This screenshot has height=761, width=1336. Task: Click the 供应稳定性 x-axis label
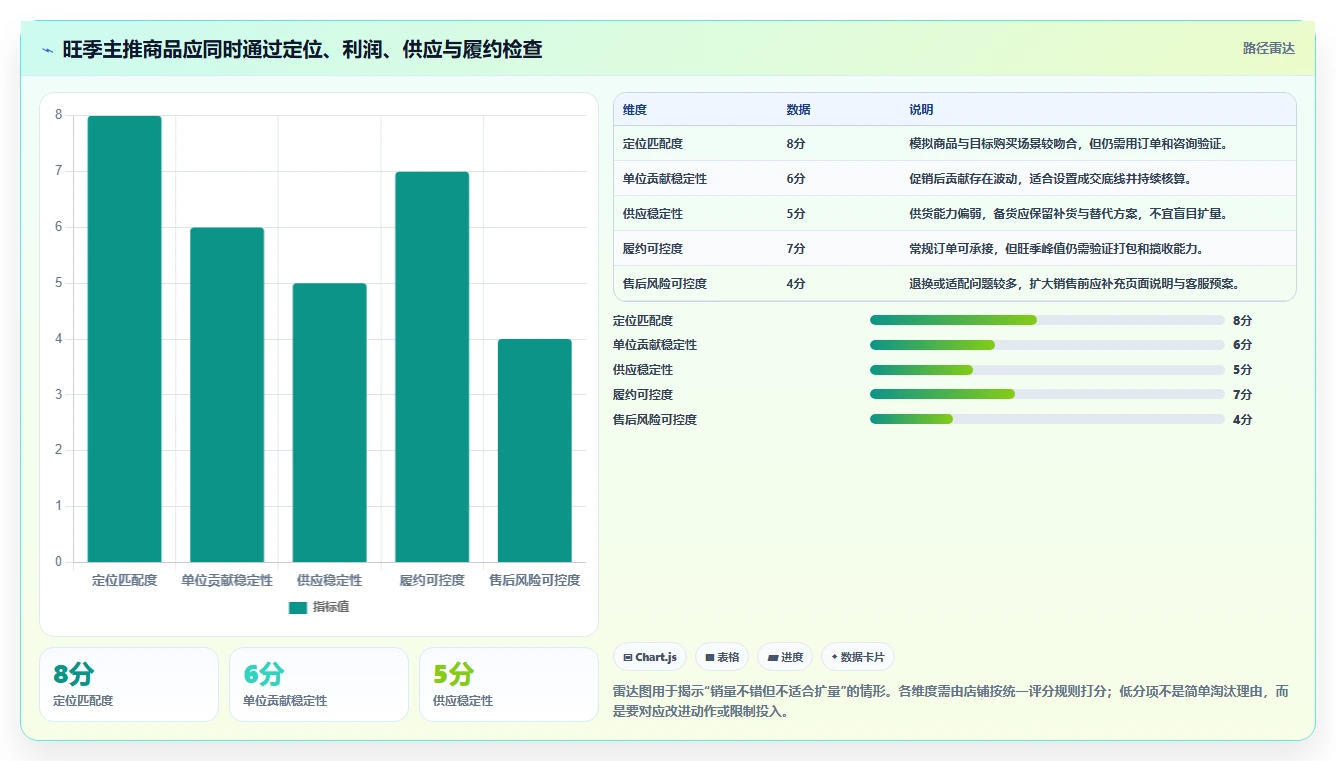click(x=329, y=580)
